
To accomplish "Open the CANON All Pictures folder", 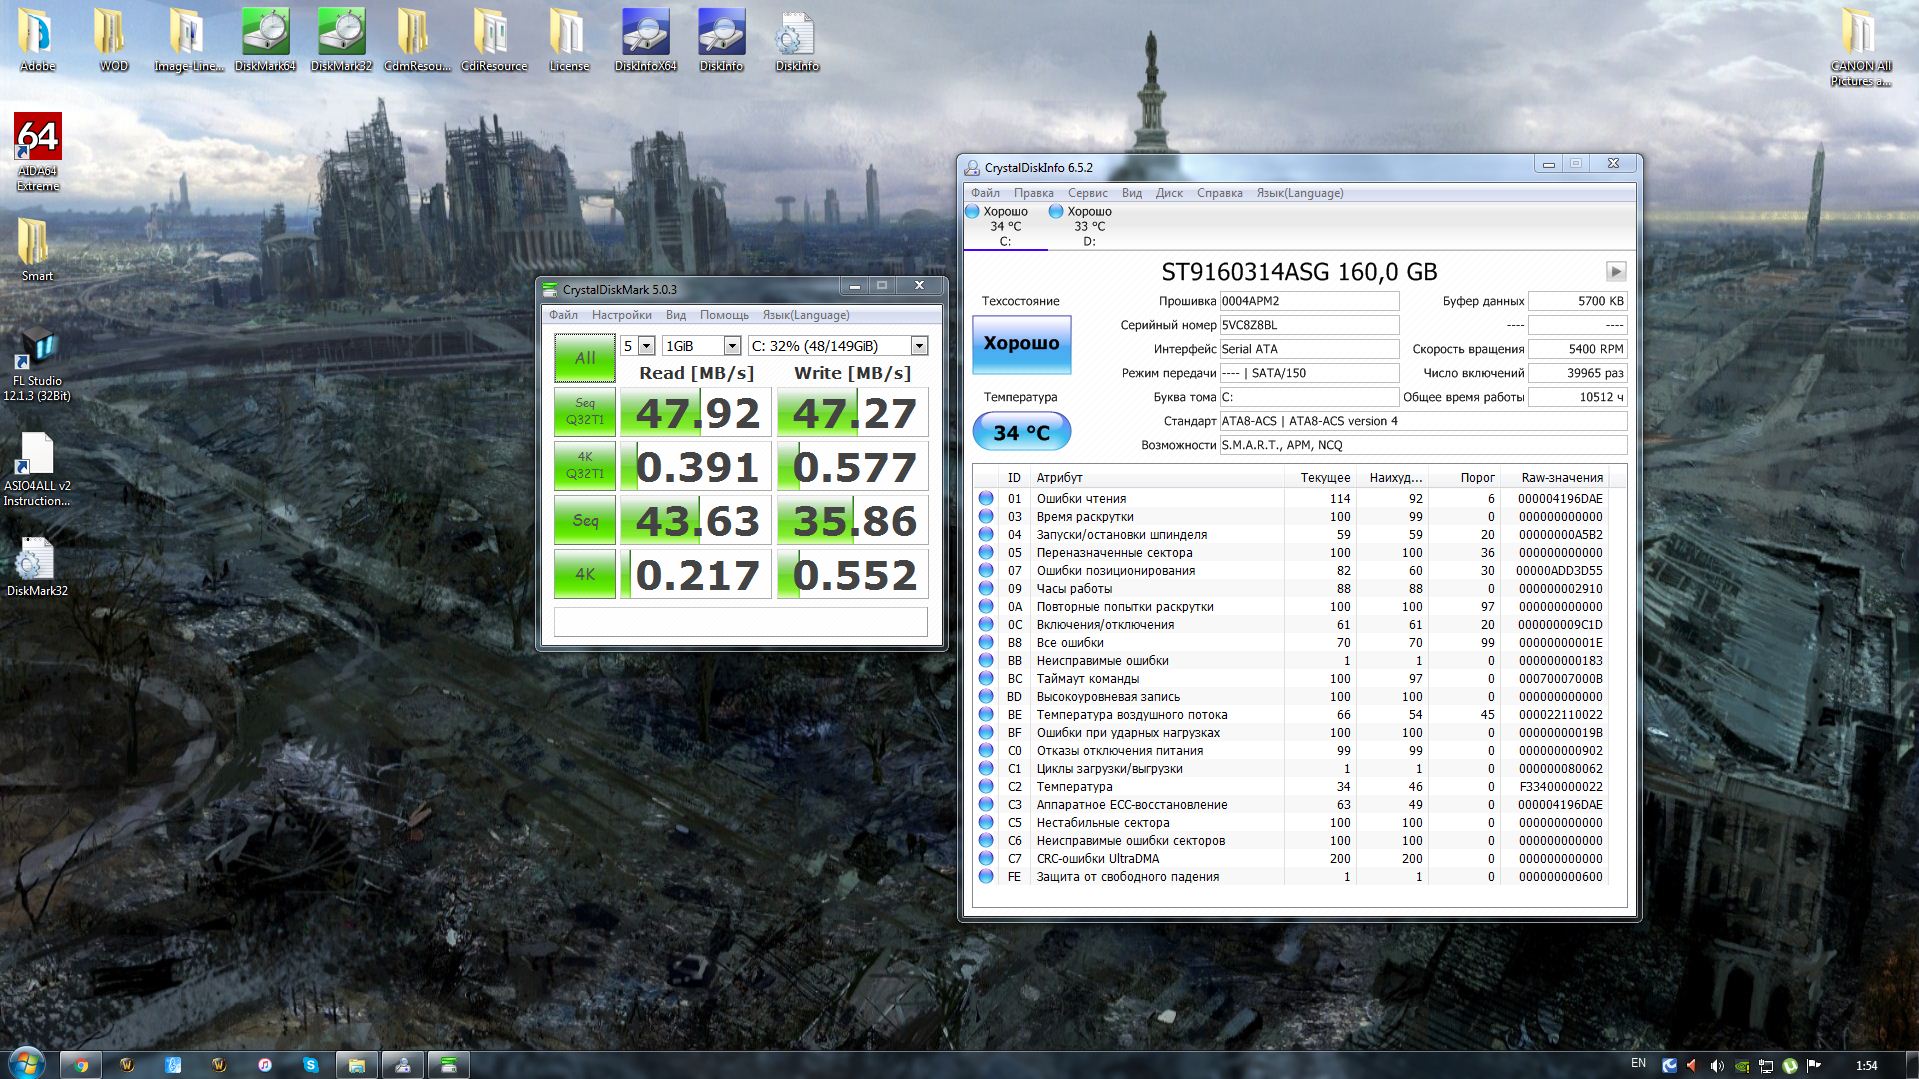I will tap(1860, 34).
